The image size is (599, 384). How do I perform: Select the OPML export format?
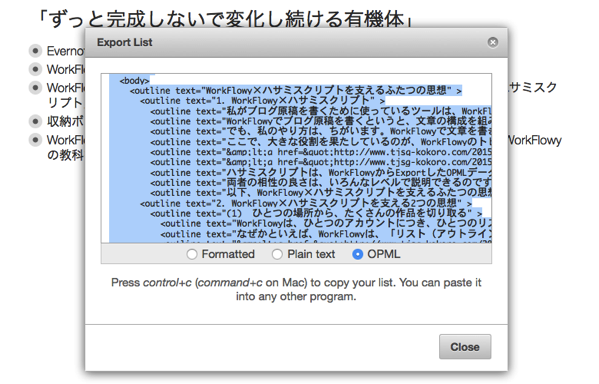[x=358, y=254]
